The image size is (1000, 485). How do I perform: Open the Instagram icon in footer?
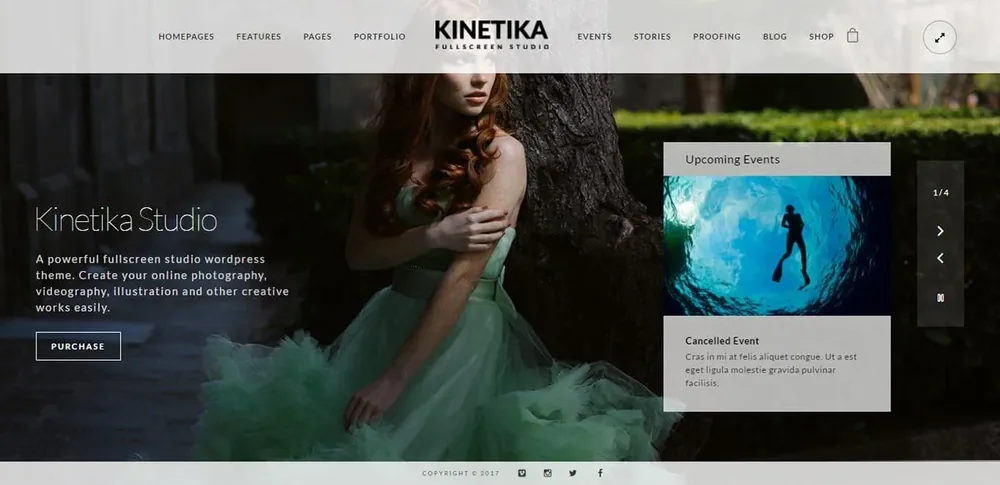pos(547,473)
